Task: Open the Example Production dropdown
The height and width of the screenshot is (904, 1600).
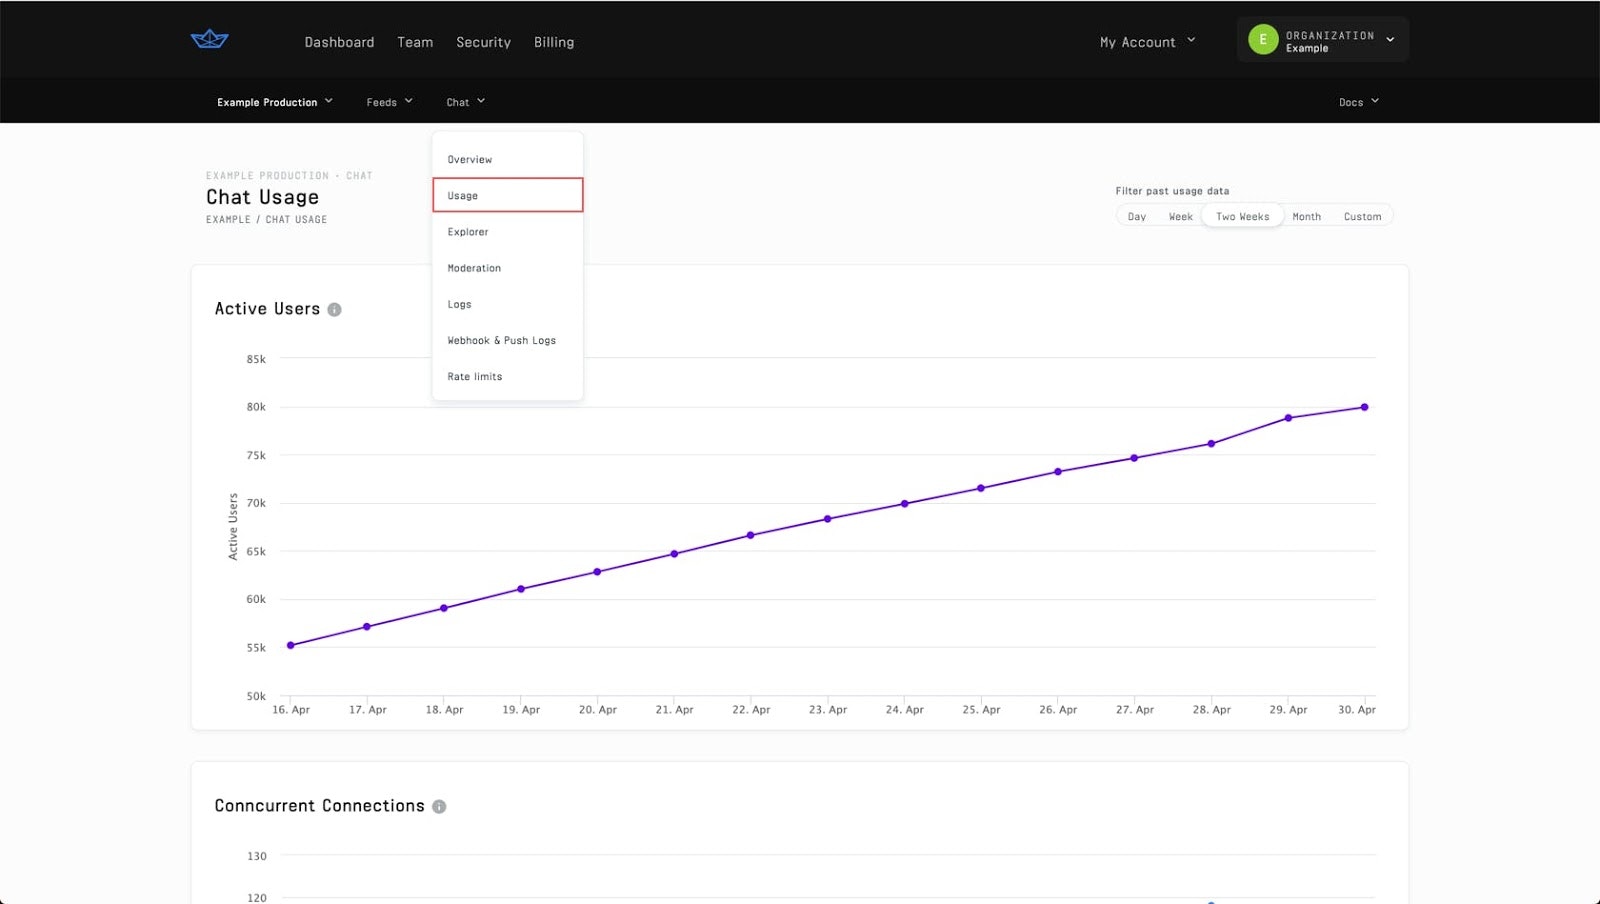Action: (x=273, y=101)
